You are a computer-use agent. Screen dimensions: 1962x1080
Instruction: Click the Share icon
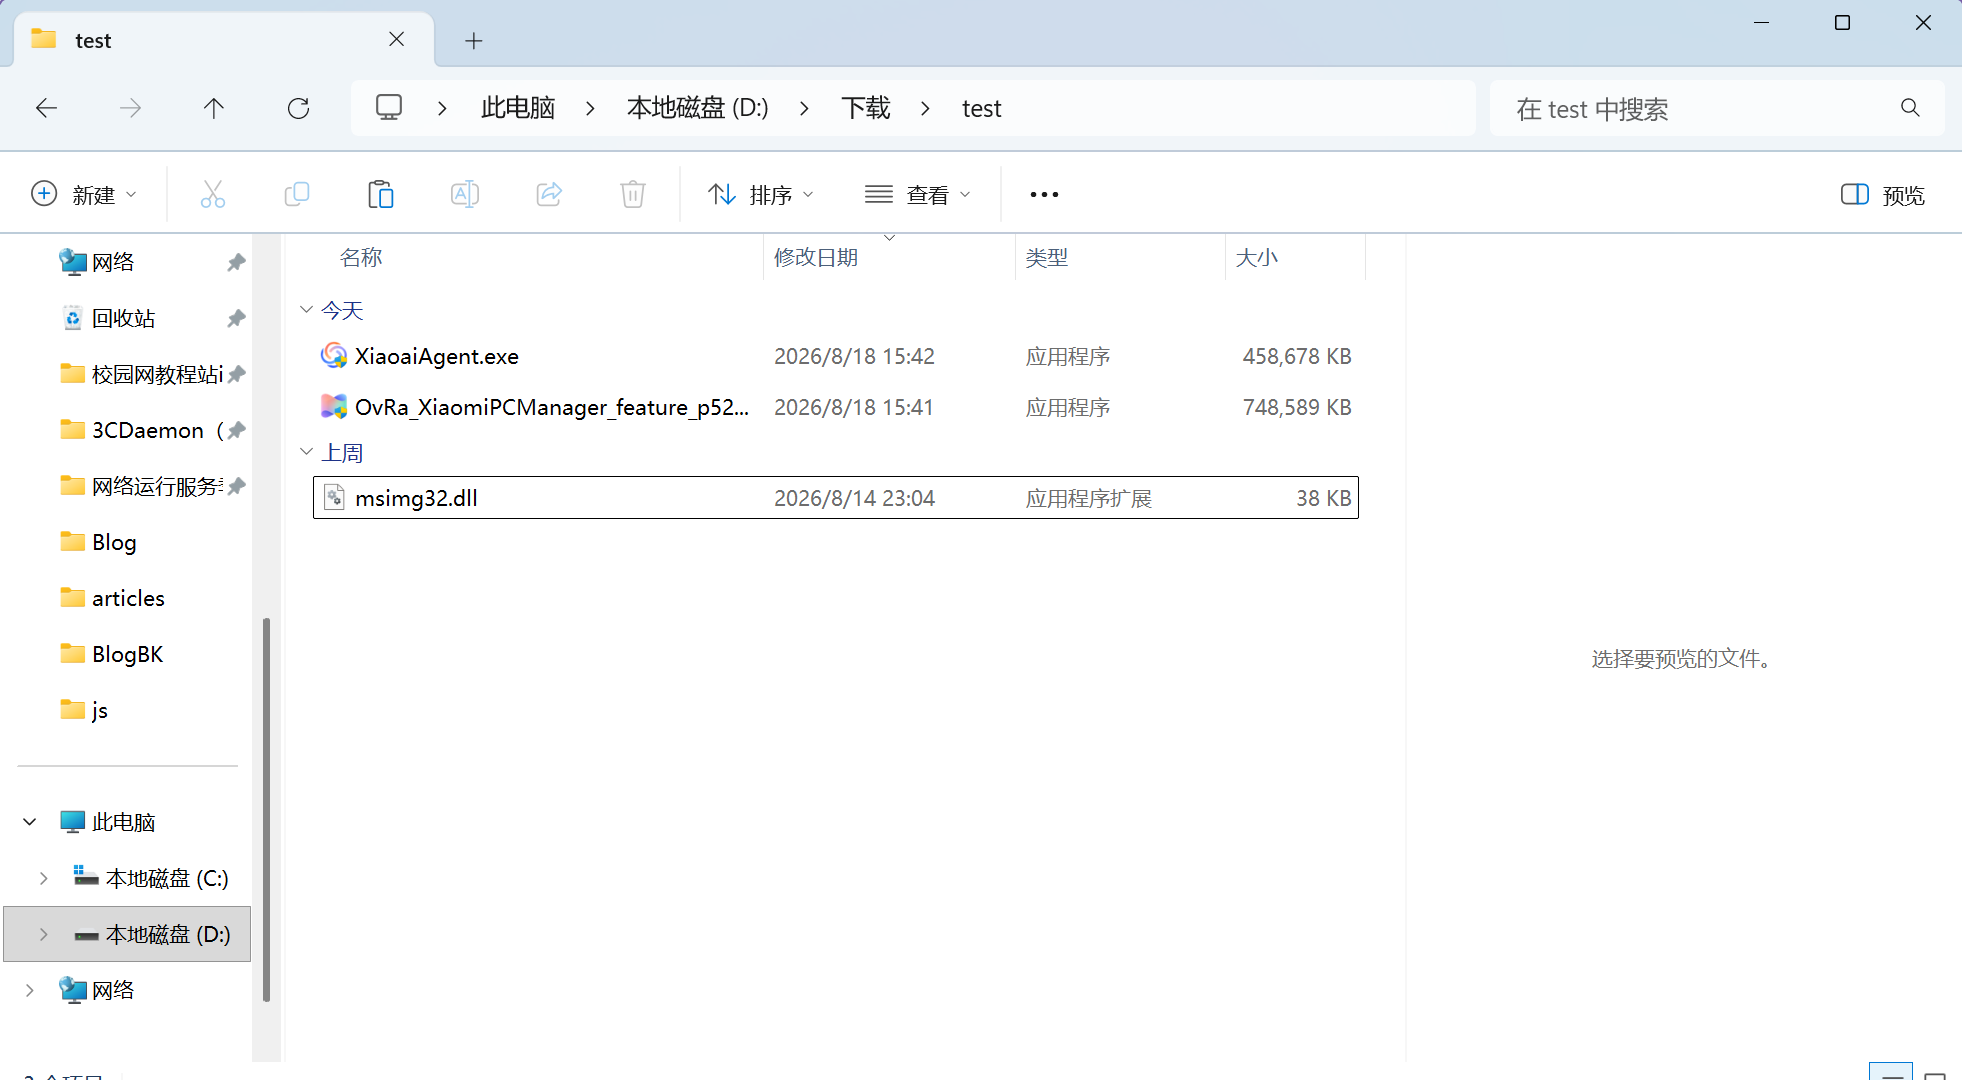point(549,194)
